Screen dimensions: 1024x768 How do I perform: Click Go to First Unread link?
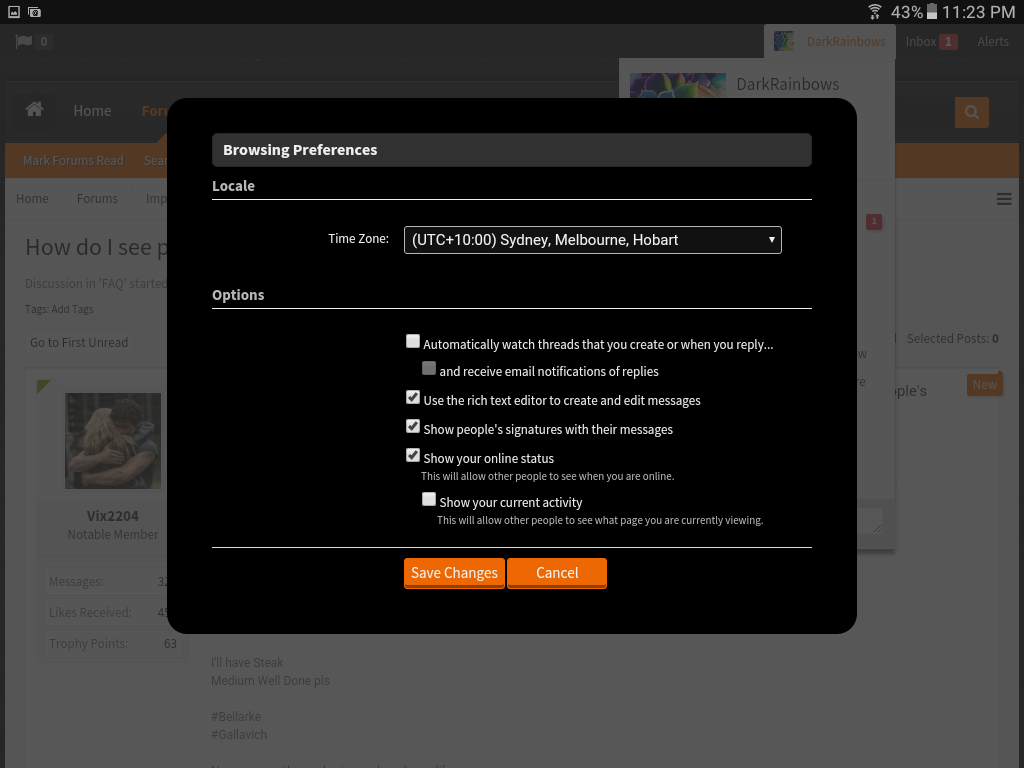pos(79,343)
